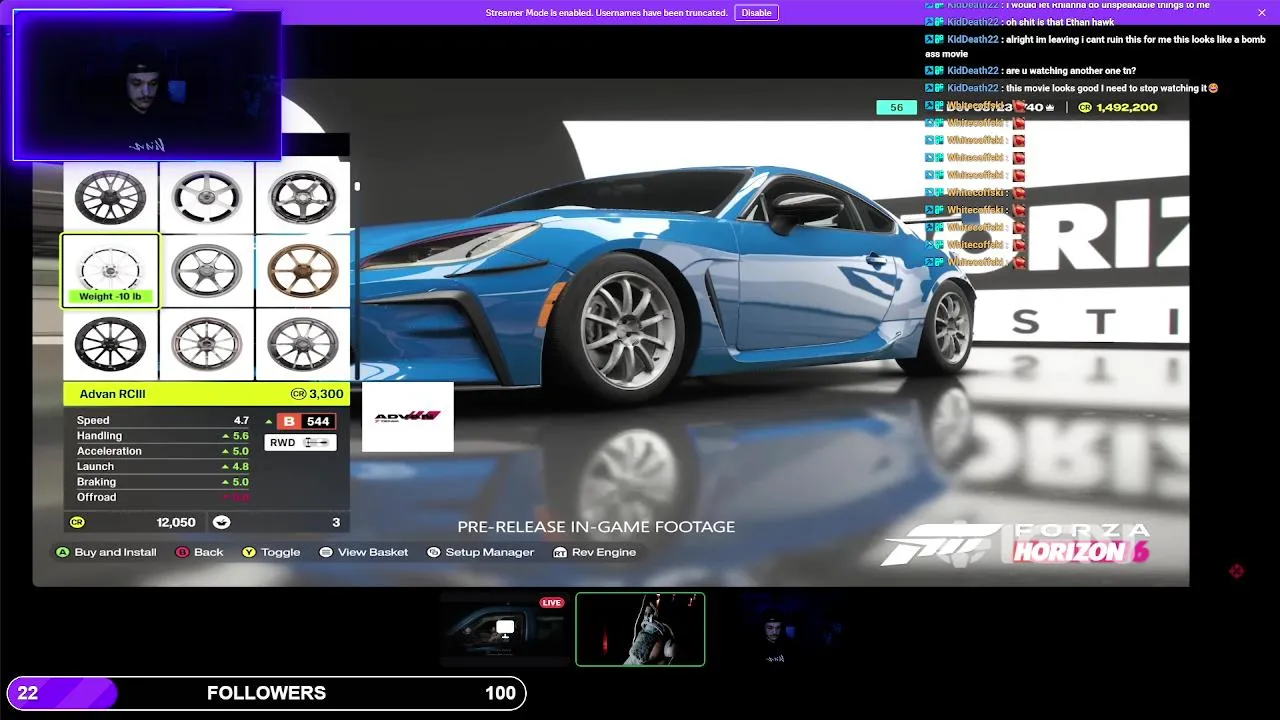This screenshot has width=1280, height=720.
Task: Select the dark webcam thumbnail on the right
Action: (775, 629)
